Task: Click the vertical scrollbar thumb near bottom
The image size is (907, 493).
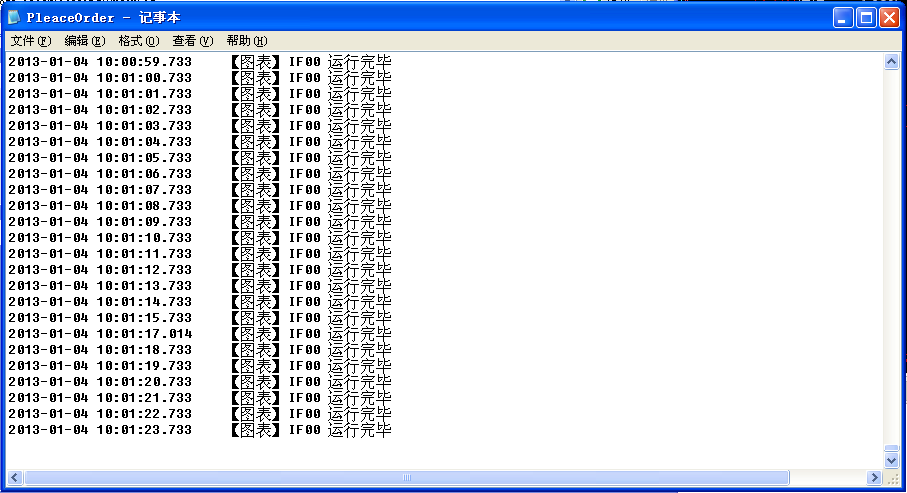Action: pyautogui.click(x=891, y=448)
